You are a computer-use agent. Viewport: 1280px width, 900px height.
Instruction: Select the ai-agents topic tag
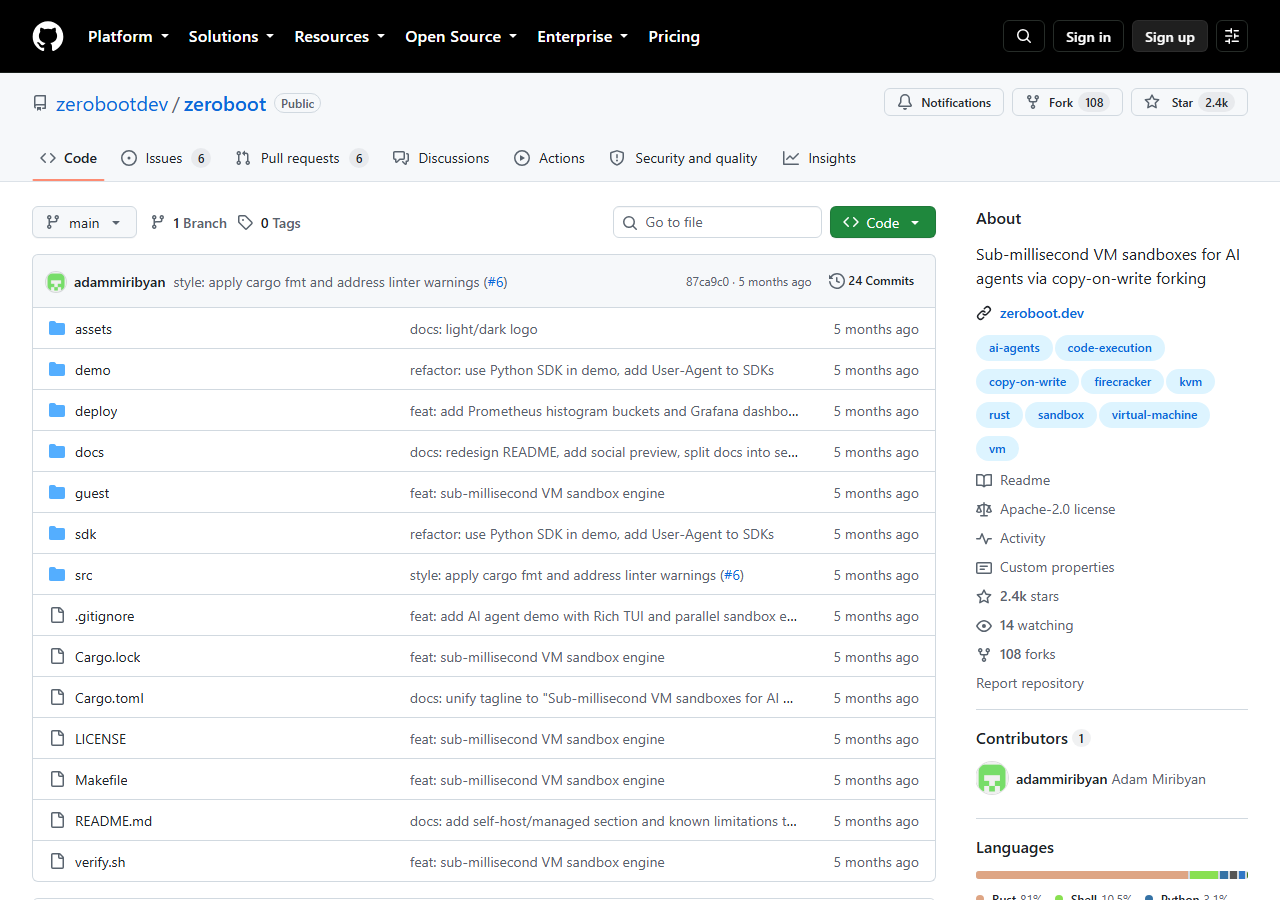point(1014,348)
